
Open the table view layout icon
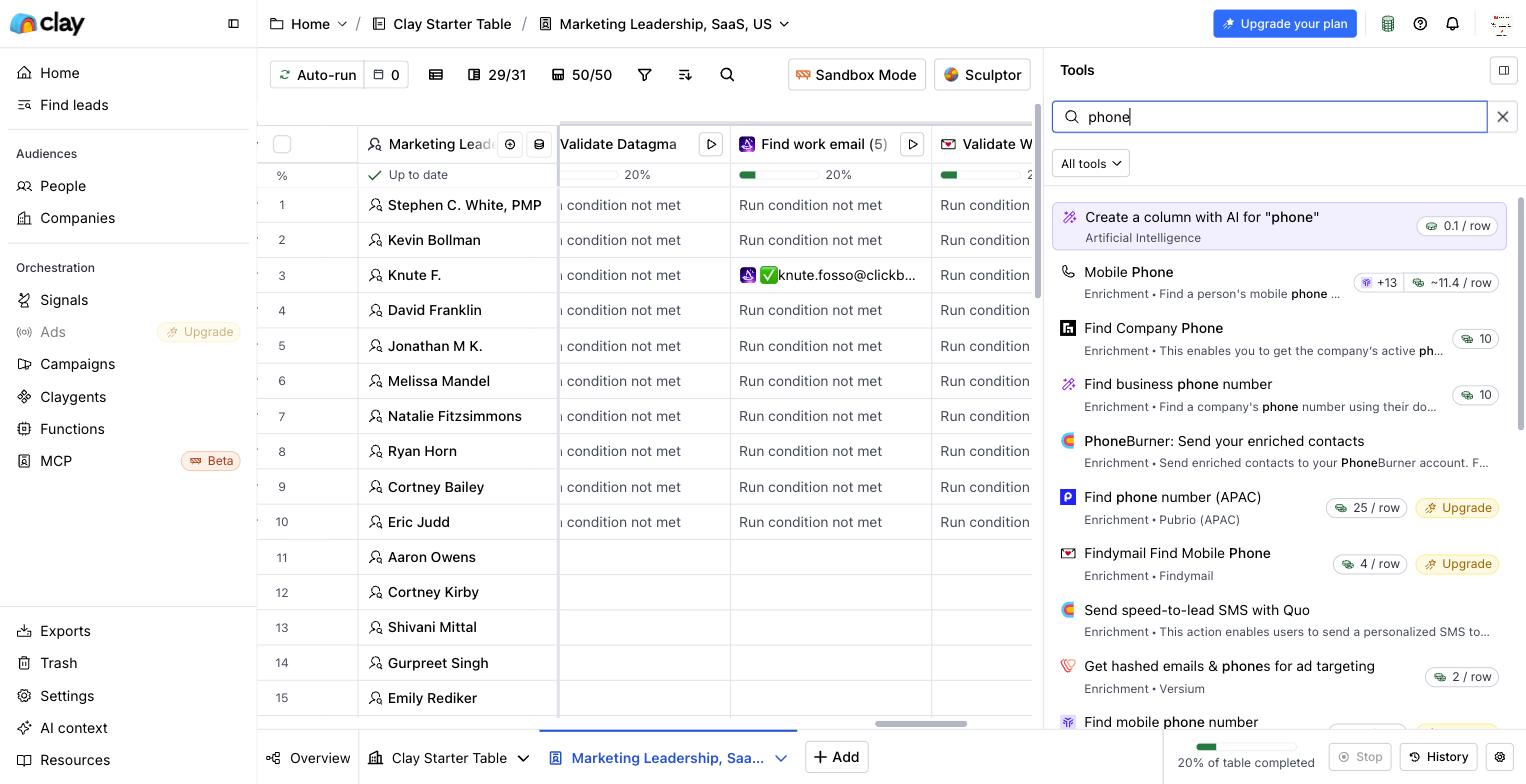pyautogui.click(x=436, y=74)
